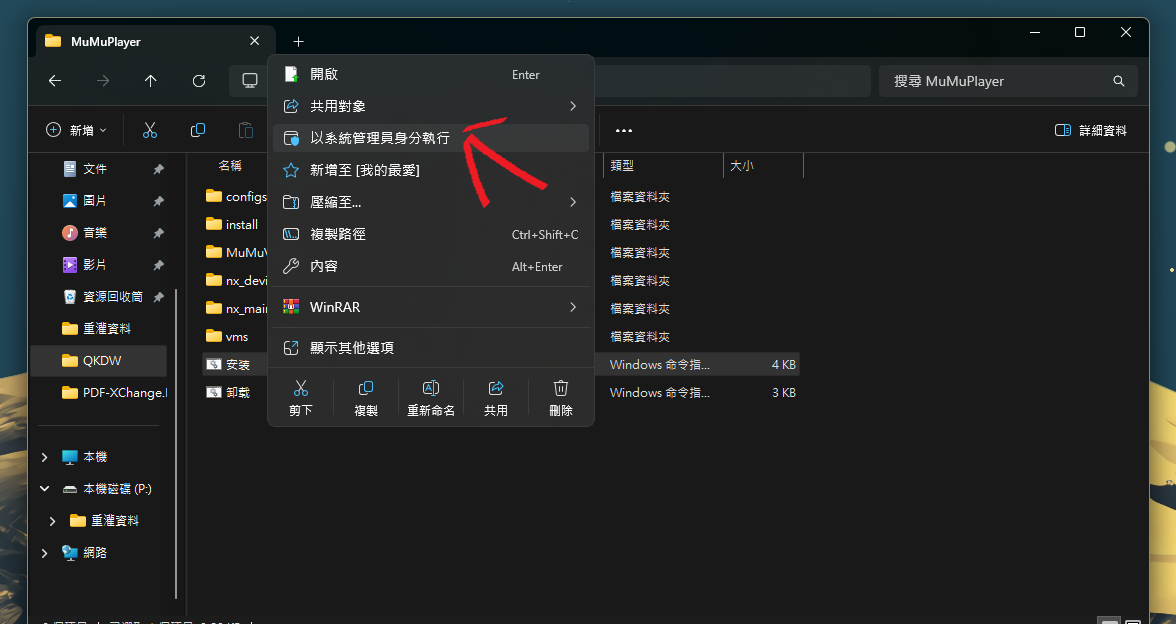Open the three-dots See more menu
Image resolution: width=1176 pixels, height=624 pixels.
pos(624,130)
